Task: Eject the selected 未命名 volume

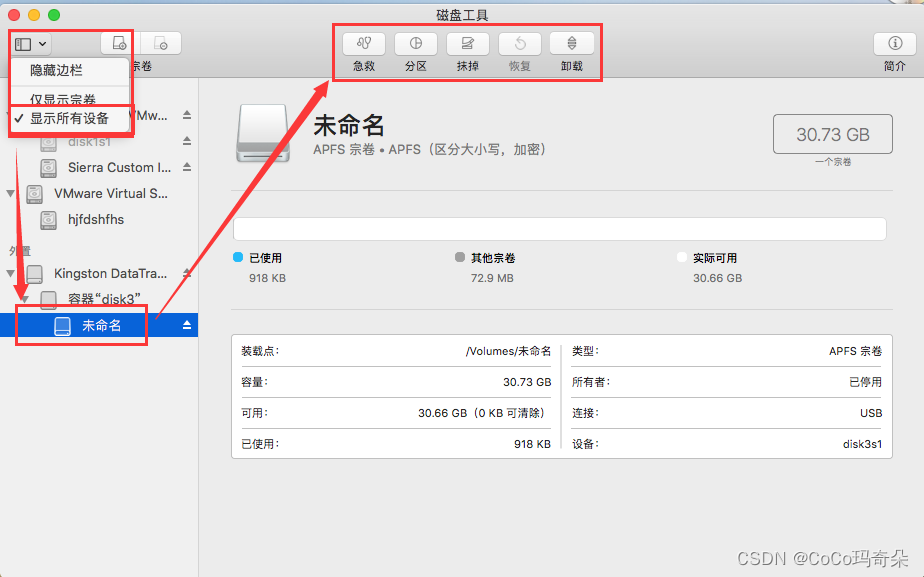Action: (x=187, y=326)
